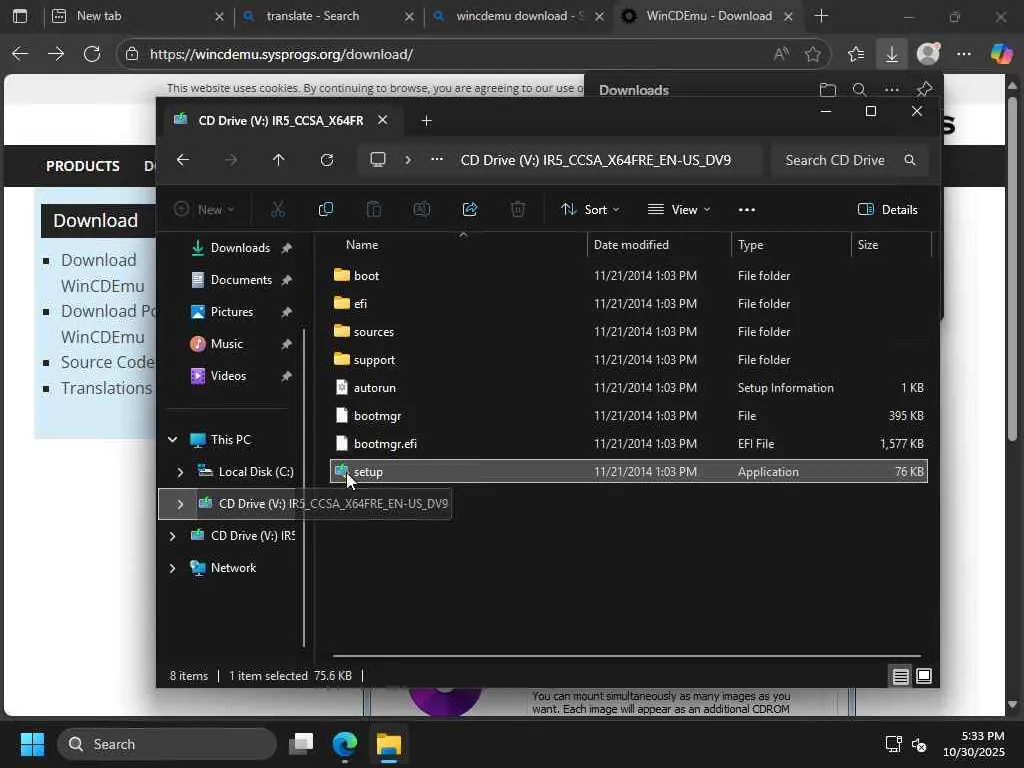Click the Edge address bar URL
This screenshot has height=768, width=1024.
coord(281,54)
